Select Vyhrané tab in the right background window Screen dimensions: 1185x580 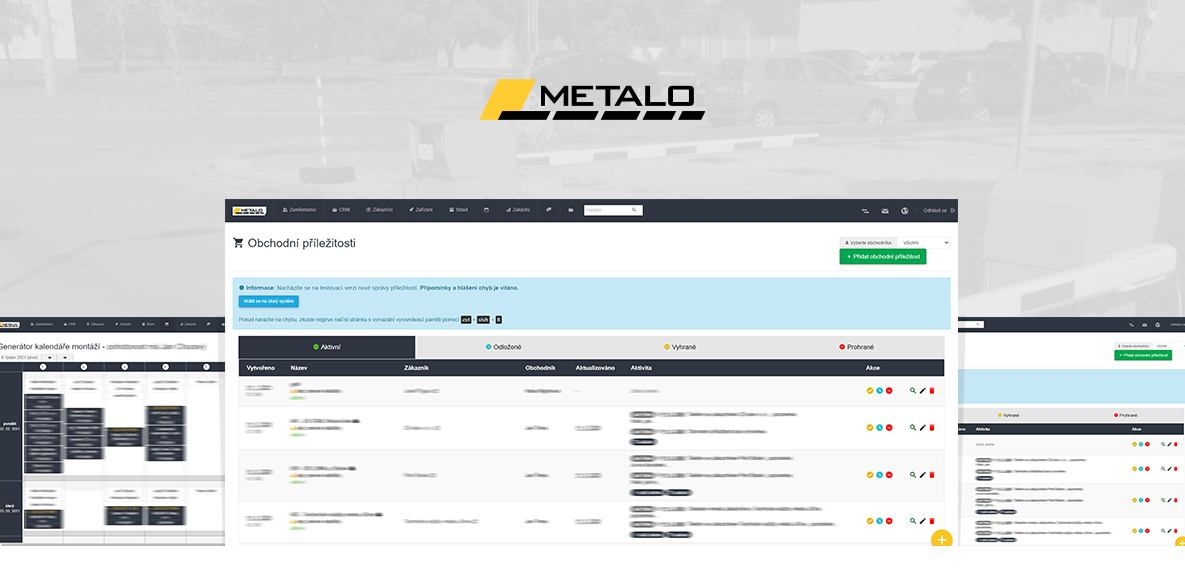[x=1010, y=415]
